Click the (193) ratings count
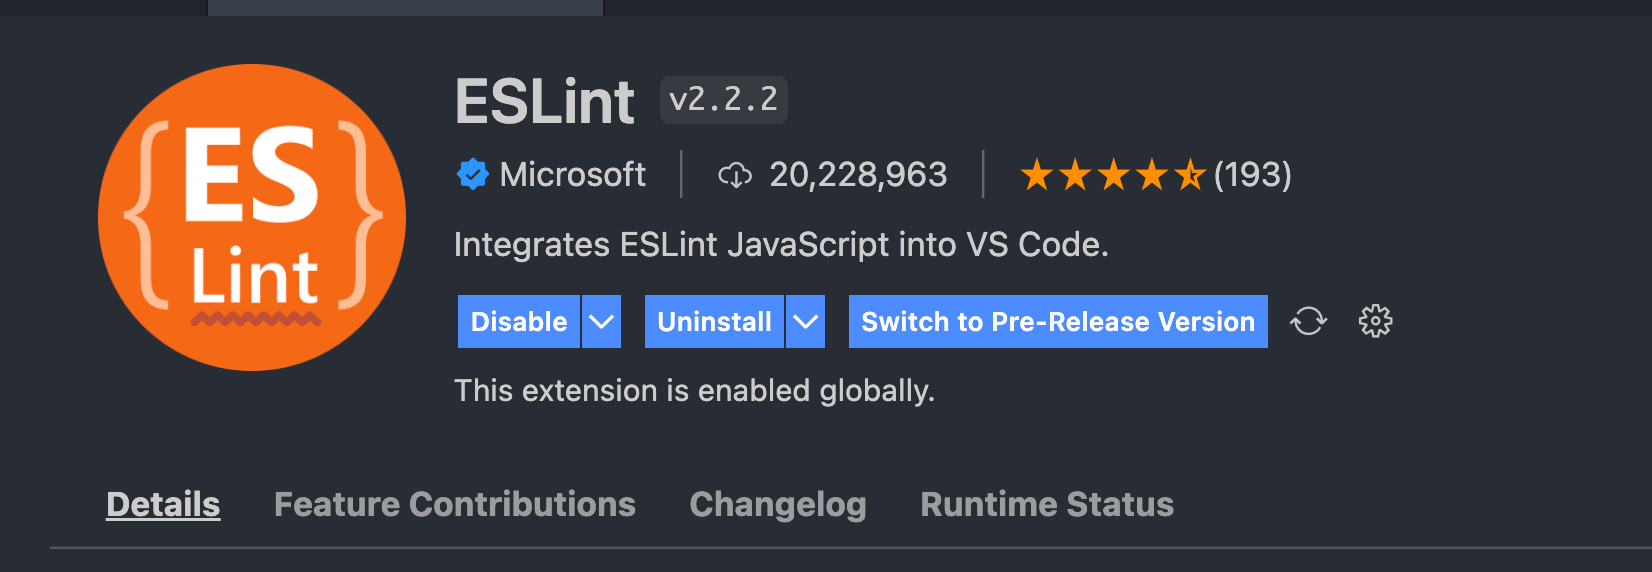The height and width of the screenshot is (572, 1652). (x=1253, y=175)
